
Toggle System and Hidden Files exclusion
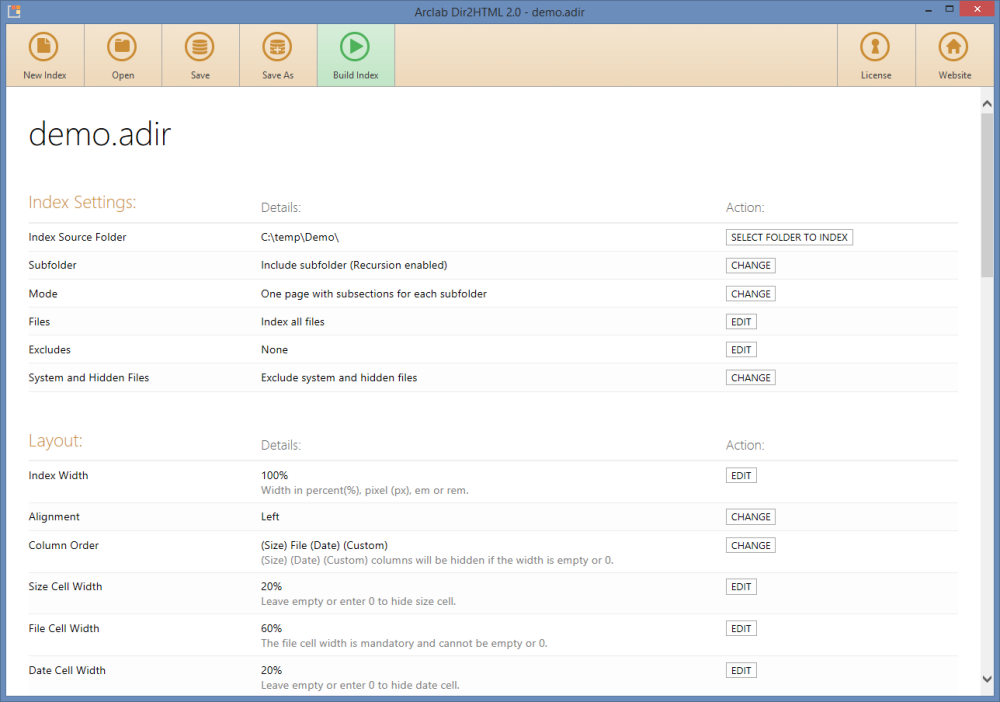point(750,378)
